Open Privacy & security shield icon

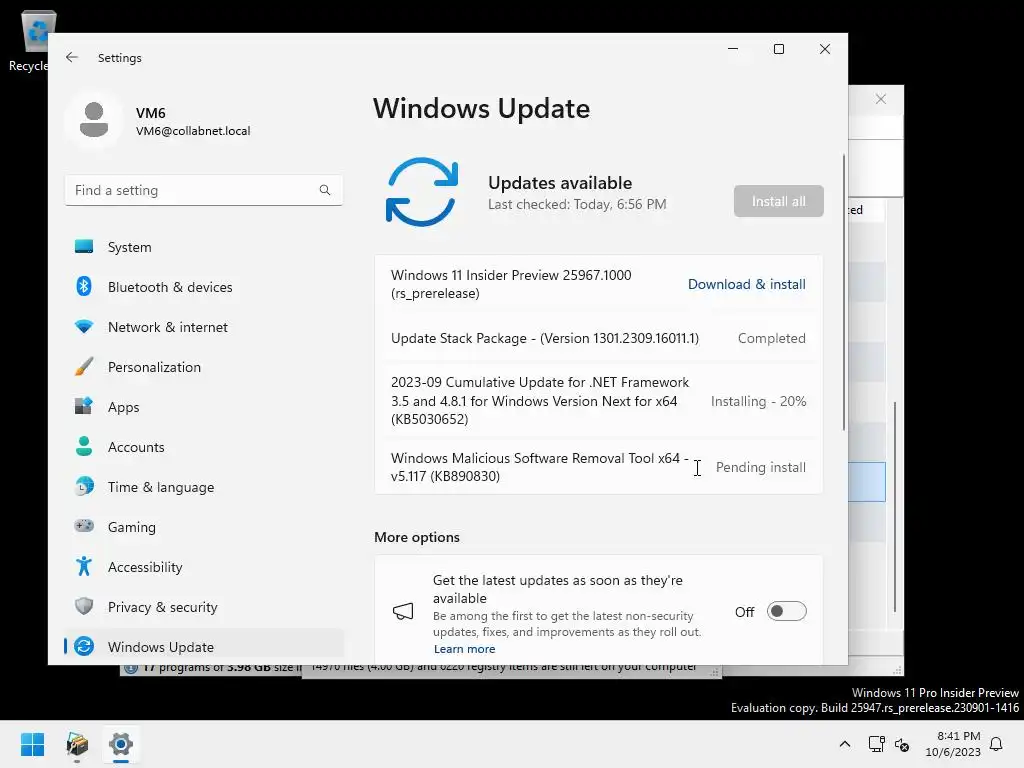(x=84, y=606)
